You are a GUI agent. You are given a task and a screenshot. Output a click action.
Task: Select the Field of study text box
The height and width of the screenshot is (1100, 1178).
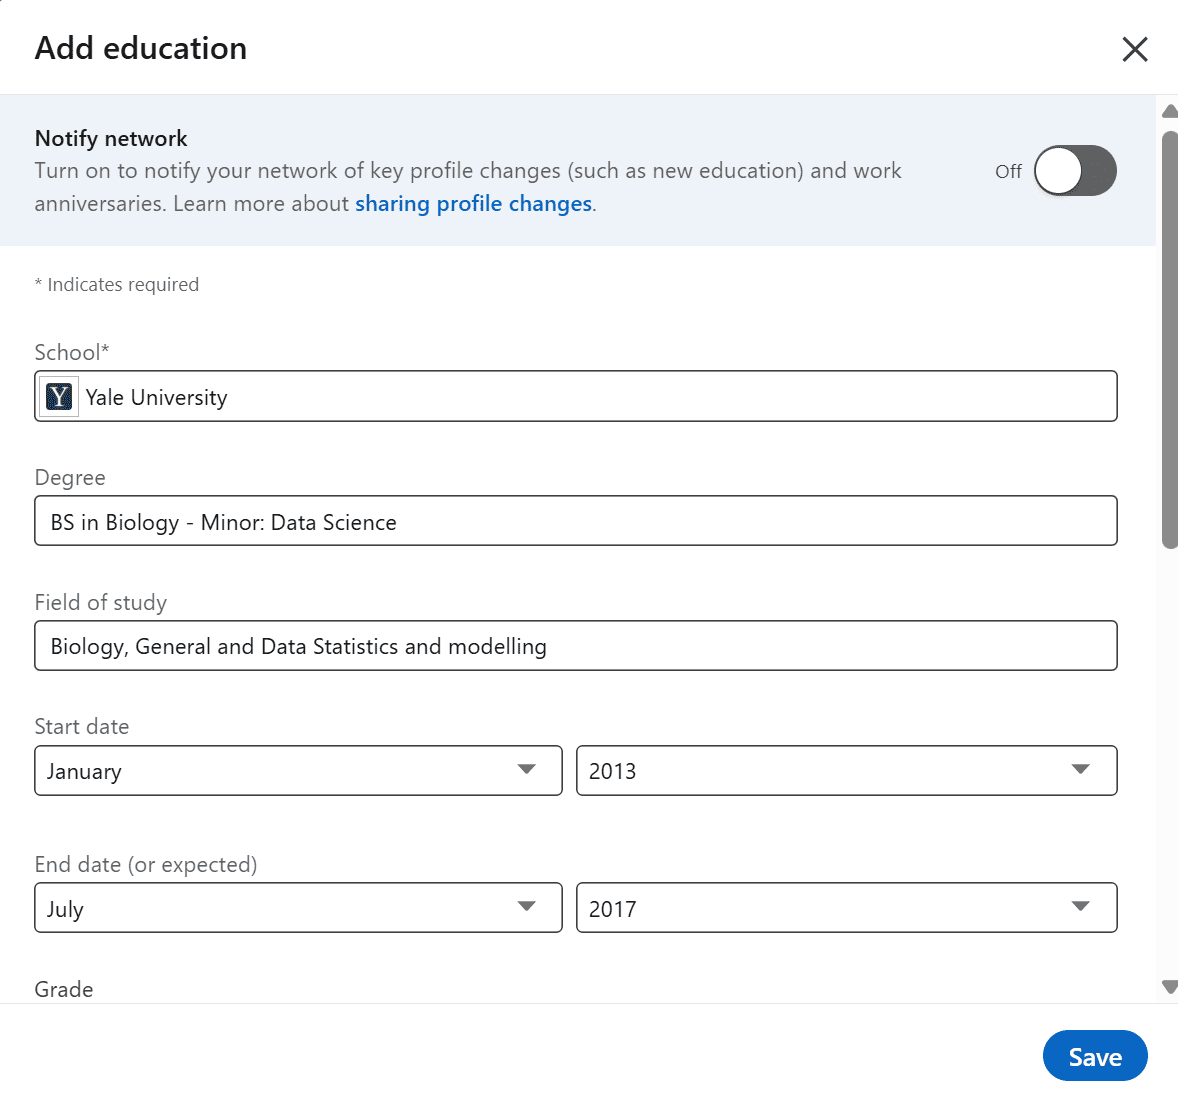click(576, 645)
